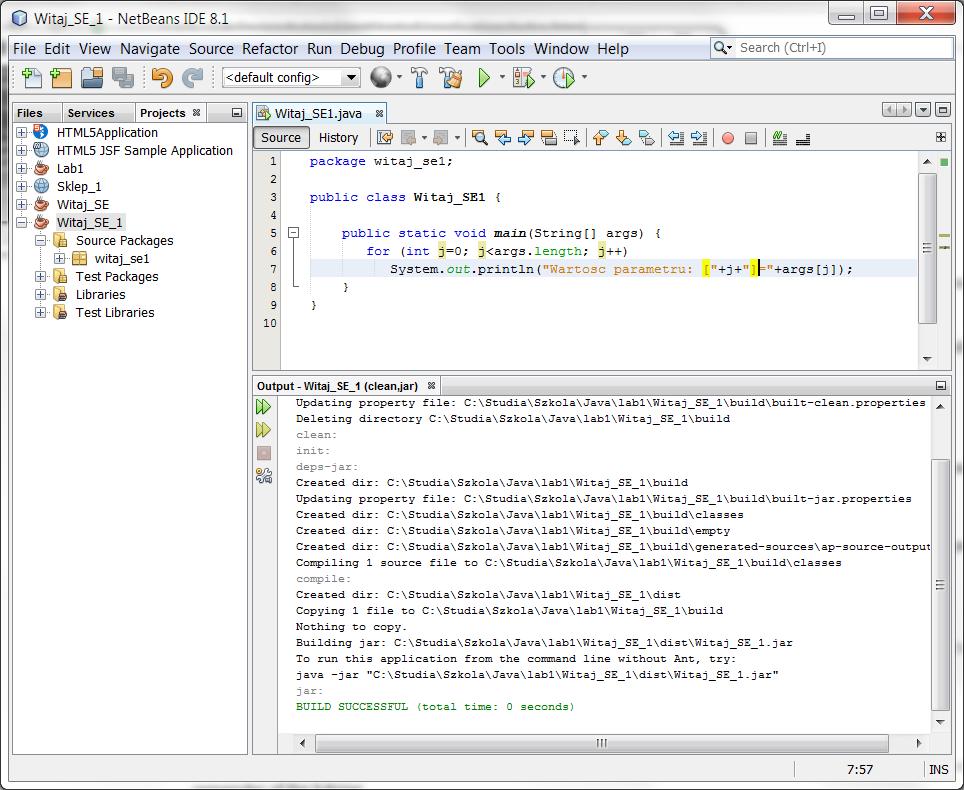Expand the HTML5Application project node

click(22, 132)
